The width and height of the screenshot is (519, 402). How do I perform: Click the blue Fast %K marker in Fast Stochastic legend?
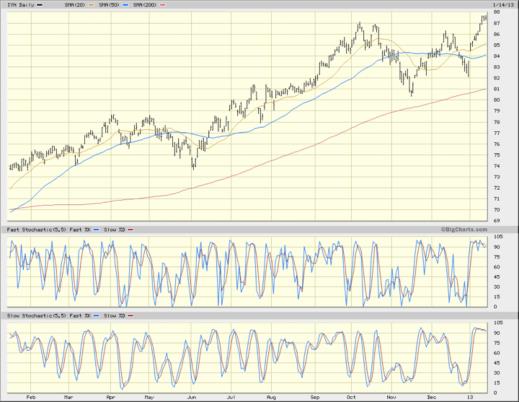tap(96, 230)
